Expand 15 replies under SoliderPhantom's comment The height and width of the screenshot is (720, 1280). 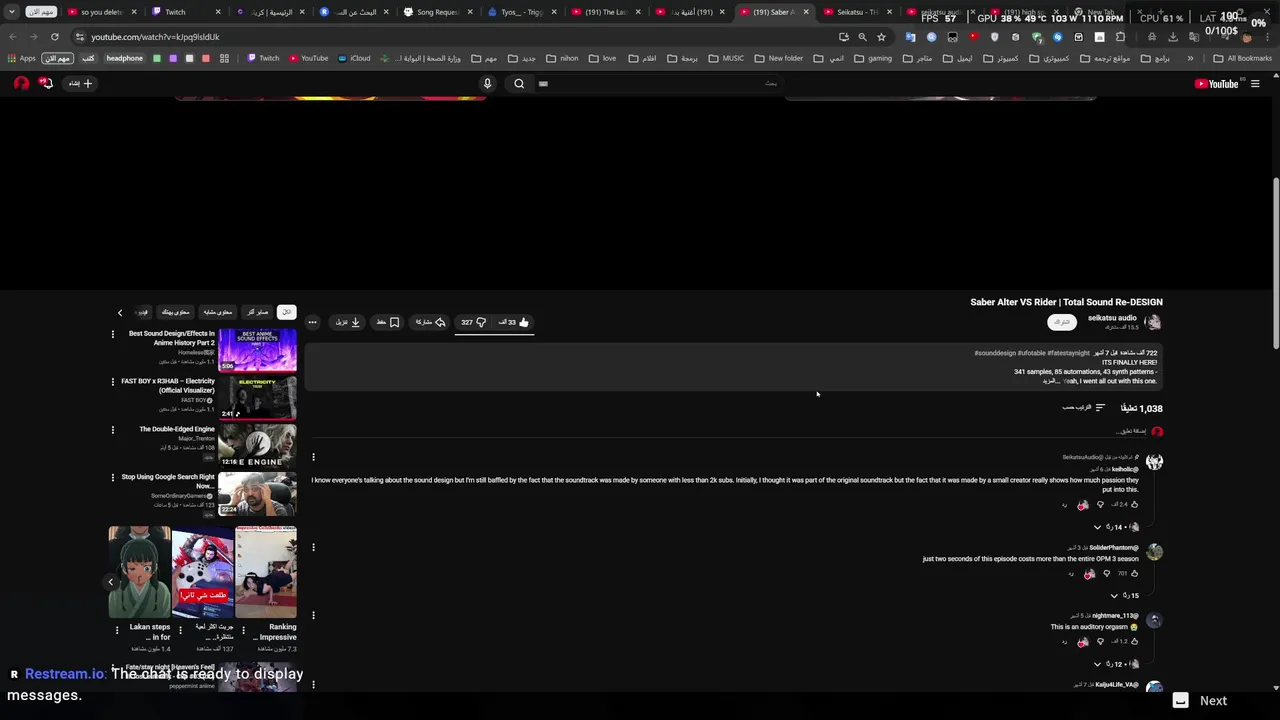1125,596
